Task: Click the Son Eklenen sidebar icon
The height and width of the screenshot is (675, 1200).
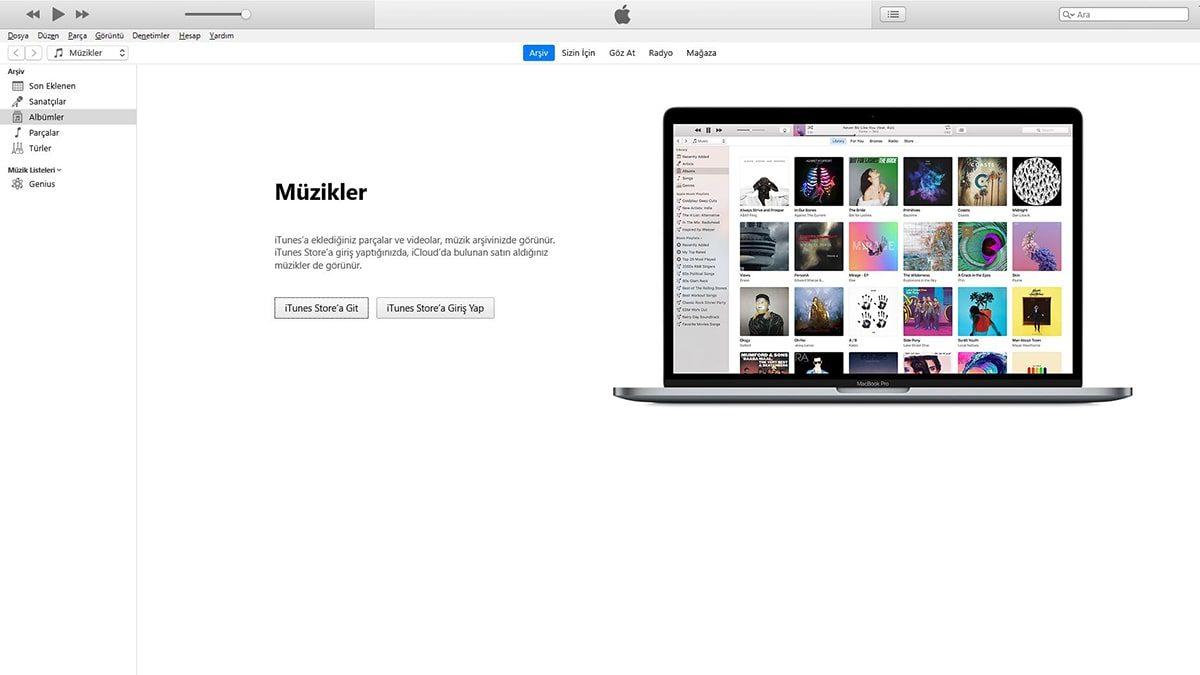Action: pyautogui.click(x=17, y=86)
